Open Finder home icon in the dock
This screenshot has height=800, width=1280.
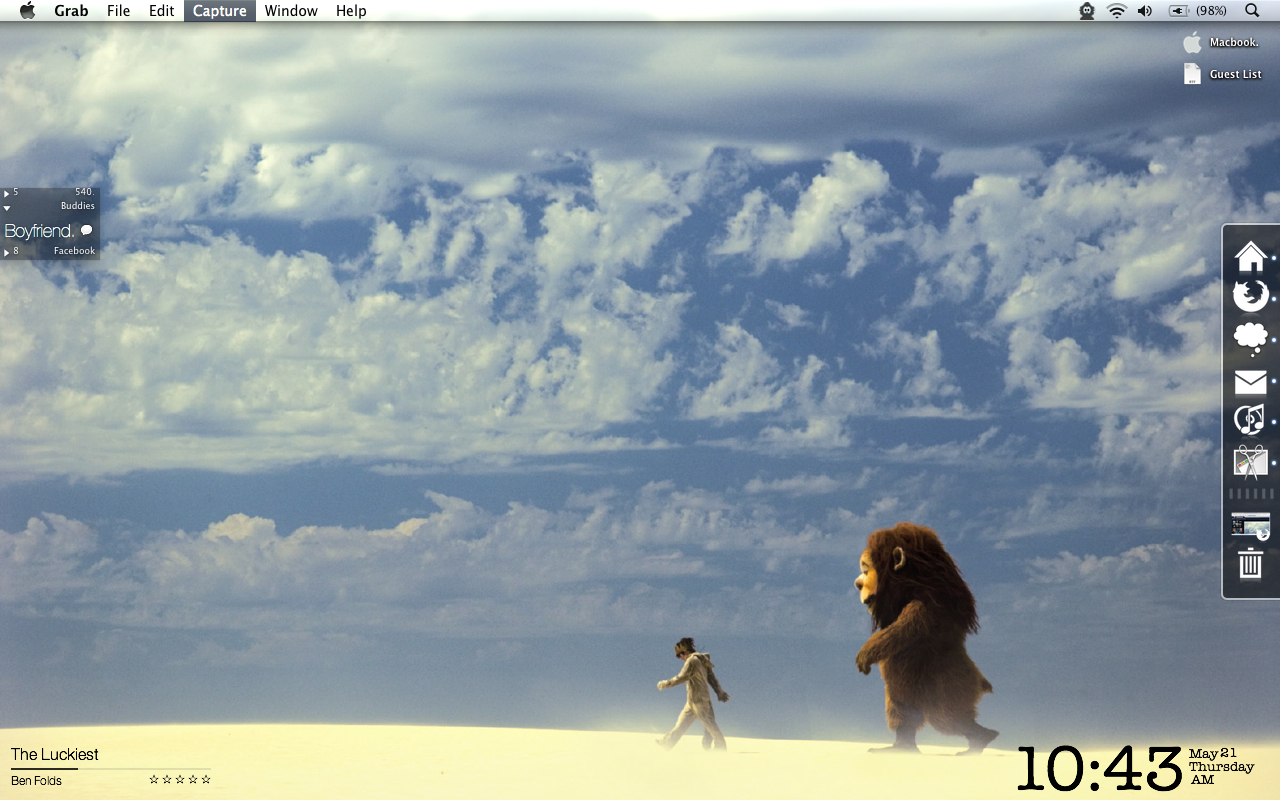(1250, 256)
